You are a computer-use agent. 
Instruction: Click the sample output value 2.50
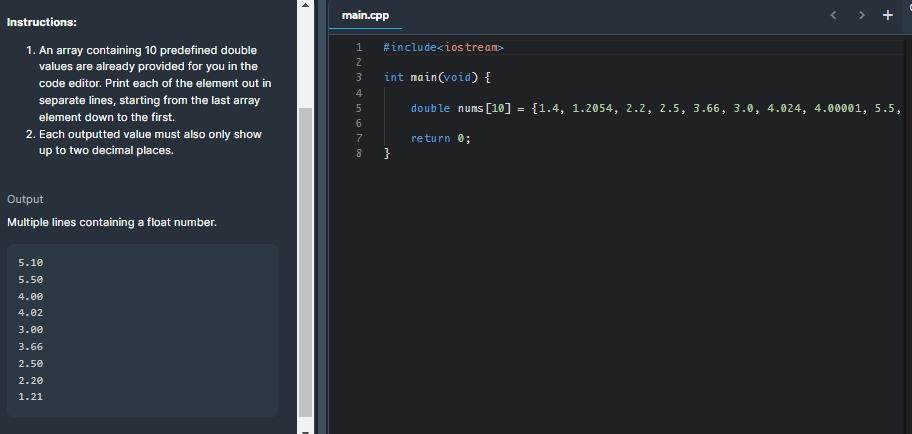click(x=31, y=364)
